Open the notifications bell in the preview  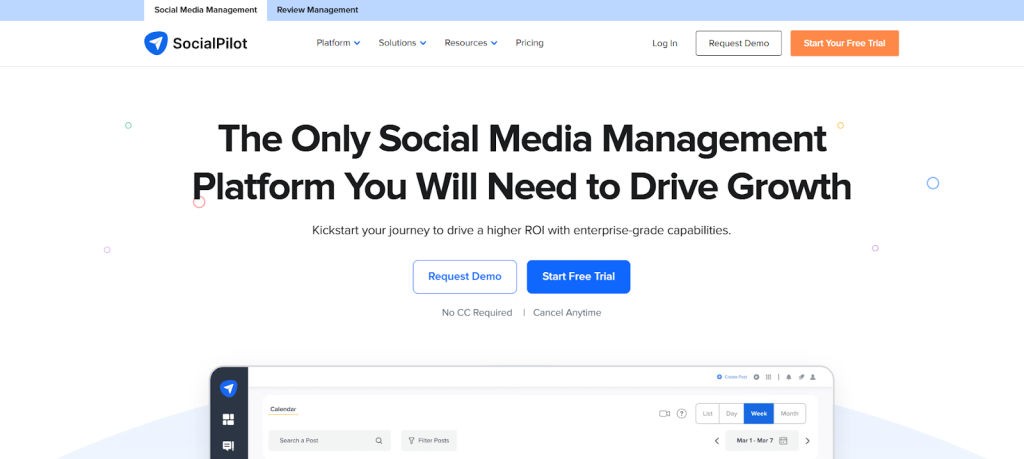[789, 377]
